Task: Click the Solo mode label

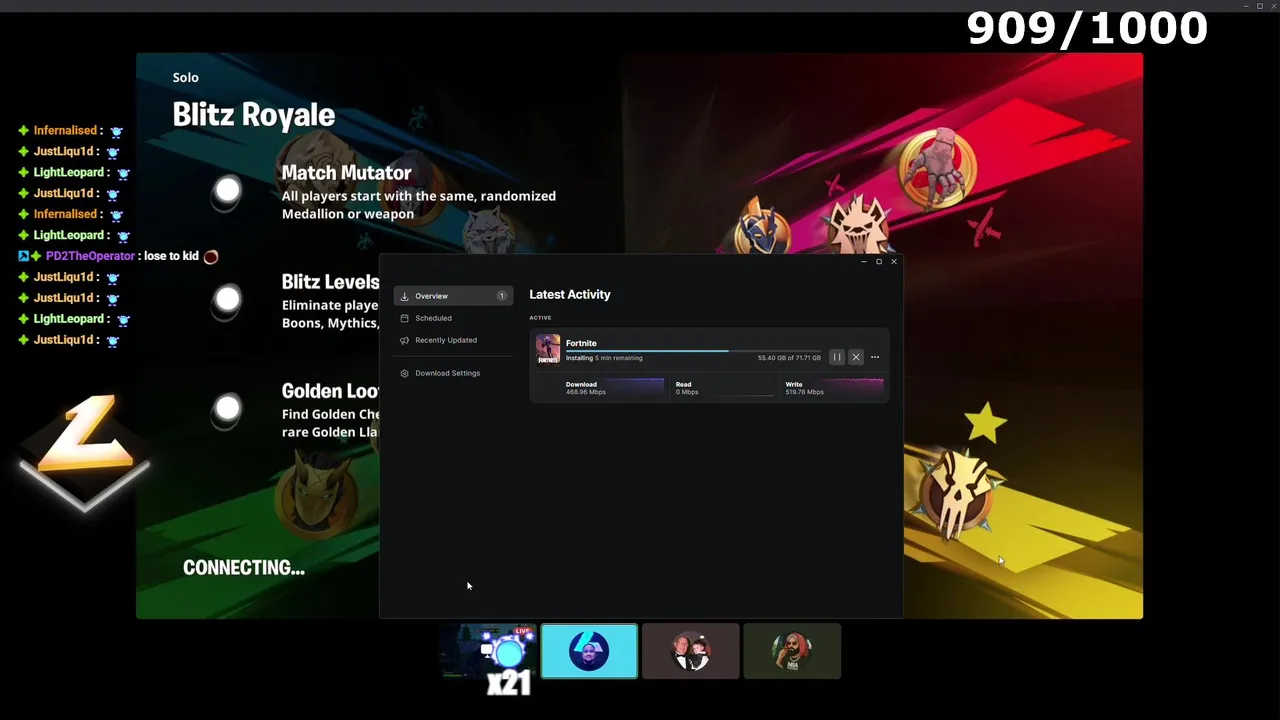Action: coord(185,78)
